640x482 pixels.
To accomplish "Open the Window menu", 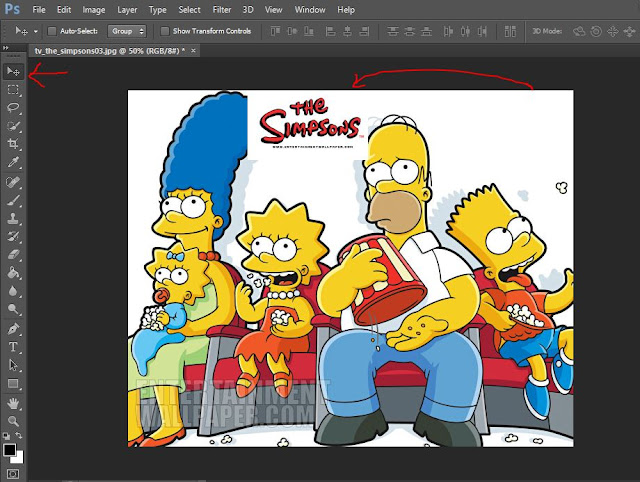I will coord(310,9).
